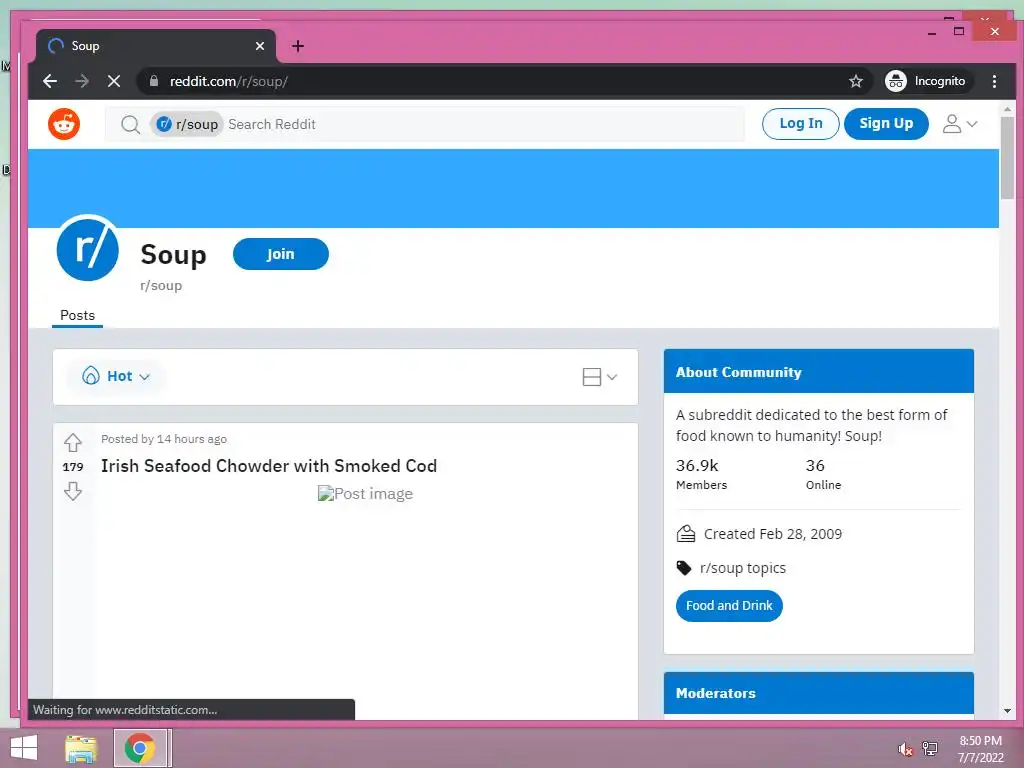This screenshot has height=768, width=1024.
Task: Maximize the Chrome window
Action: pos(959,31)
